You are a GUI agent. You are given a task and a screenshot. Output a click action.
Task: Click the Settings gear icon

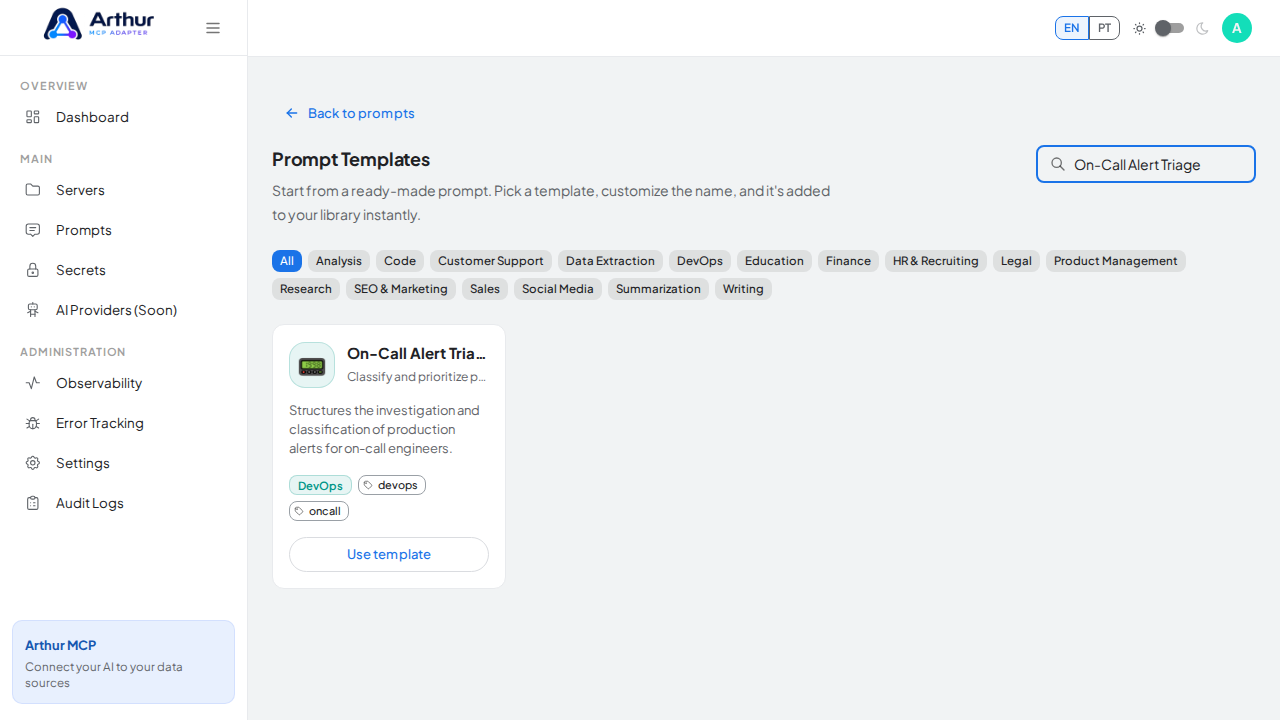click(33, 463)
